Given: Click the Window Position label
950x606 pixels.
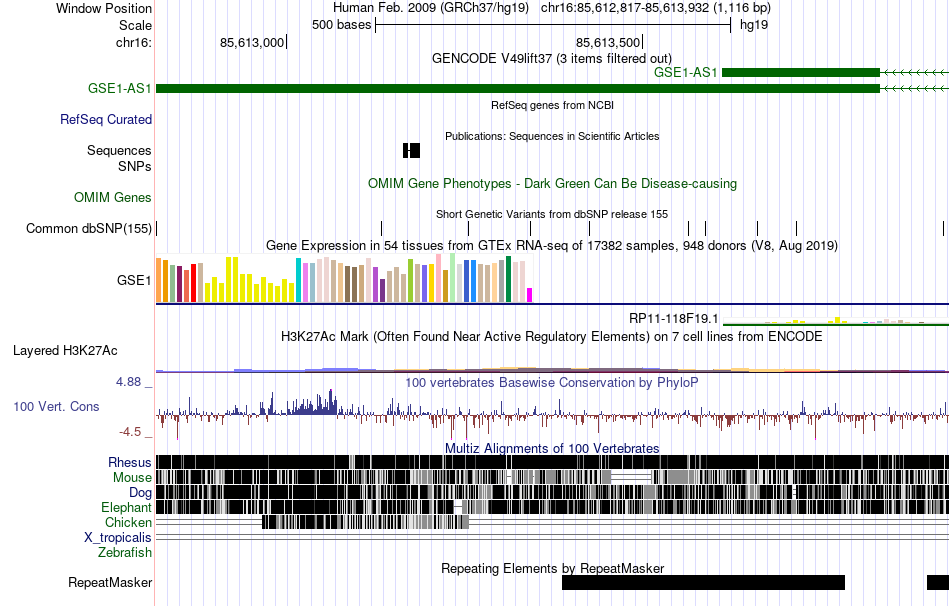Looking at the screenshot, I should pyautogui.click(x=104, y=8).
